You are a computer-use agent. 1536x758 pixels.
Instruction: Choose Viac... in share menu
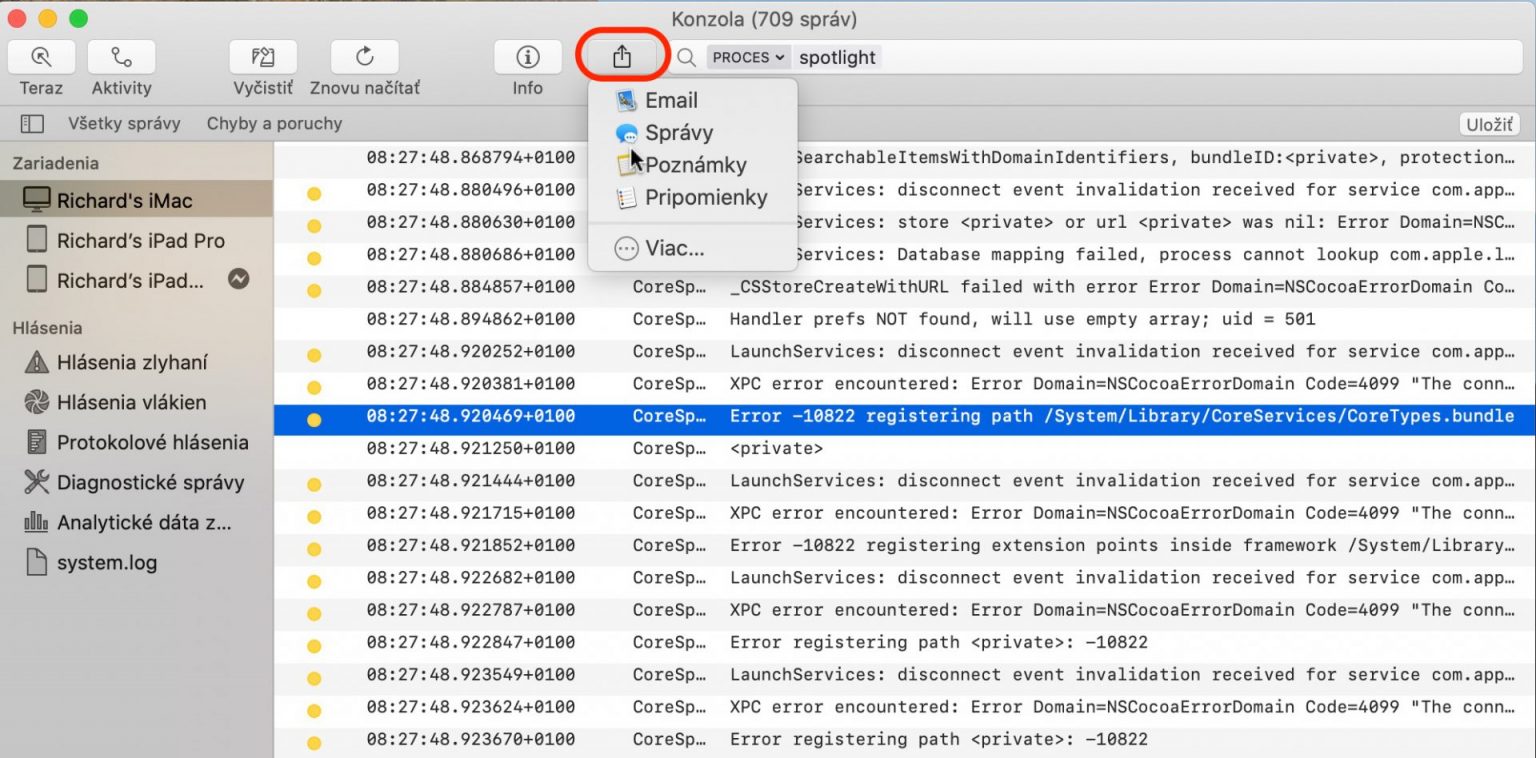pos(693,249)
